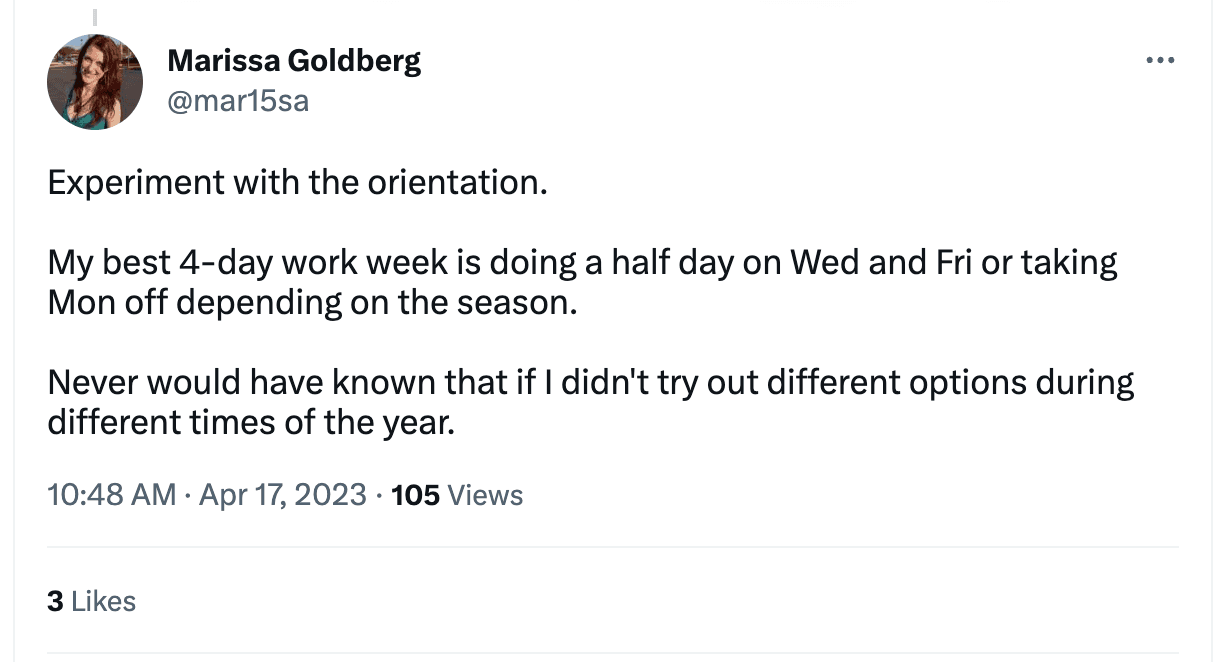The width and height of the screenshot is (1216, 662).
Task: Open the three-dot more options menu
Action: pyautogui.click(x=1160, y=61)
